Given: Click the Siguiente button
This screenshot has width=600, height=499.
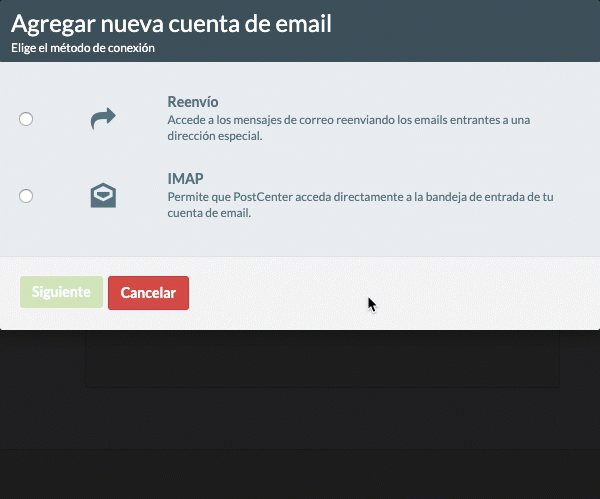Looking at the screenshot, I should (x=61, y=292).
